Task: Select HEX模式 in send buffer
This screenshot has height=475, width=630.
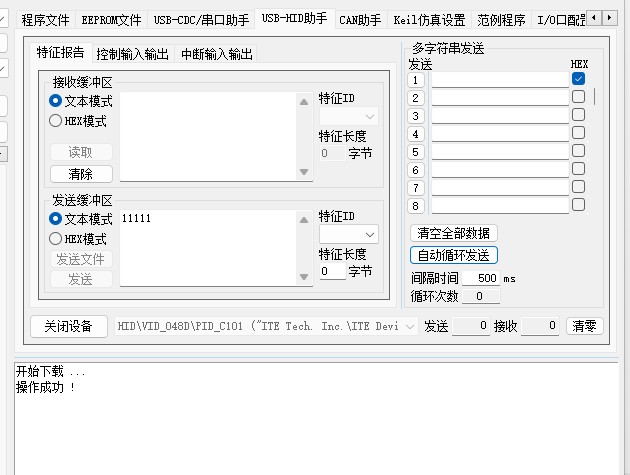Action: point(78,239)
